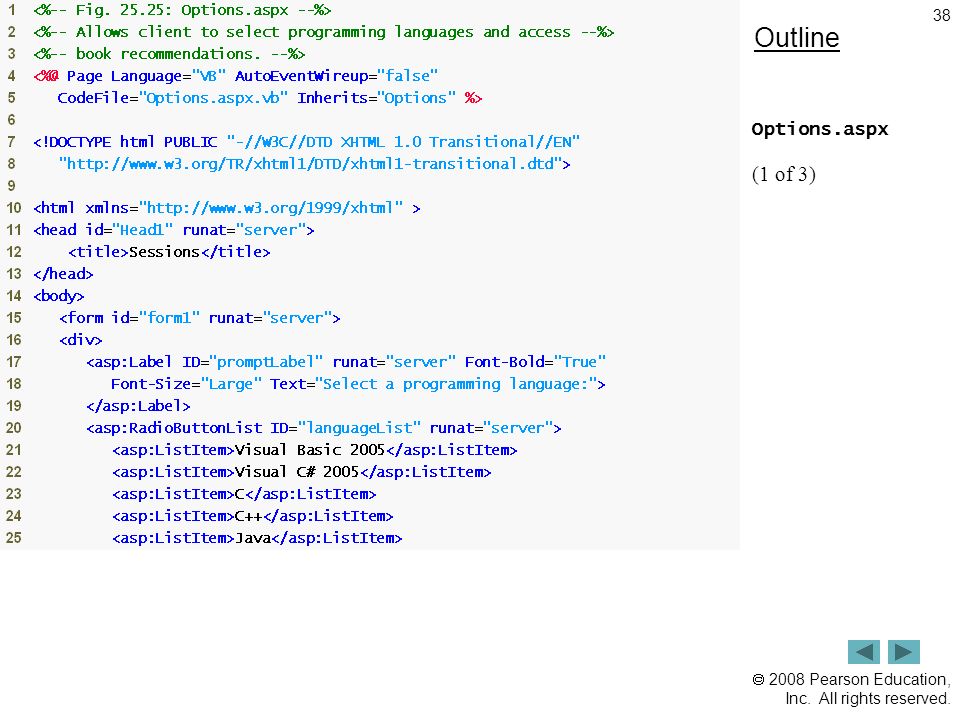Click the closing </asp:Label> tag
The image size is (960, 720).
(138, 406)
